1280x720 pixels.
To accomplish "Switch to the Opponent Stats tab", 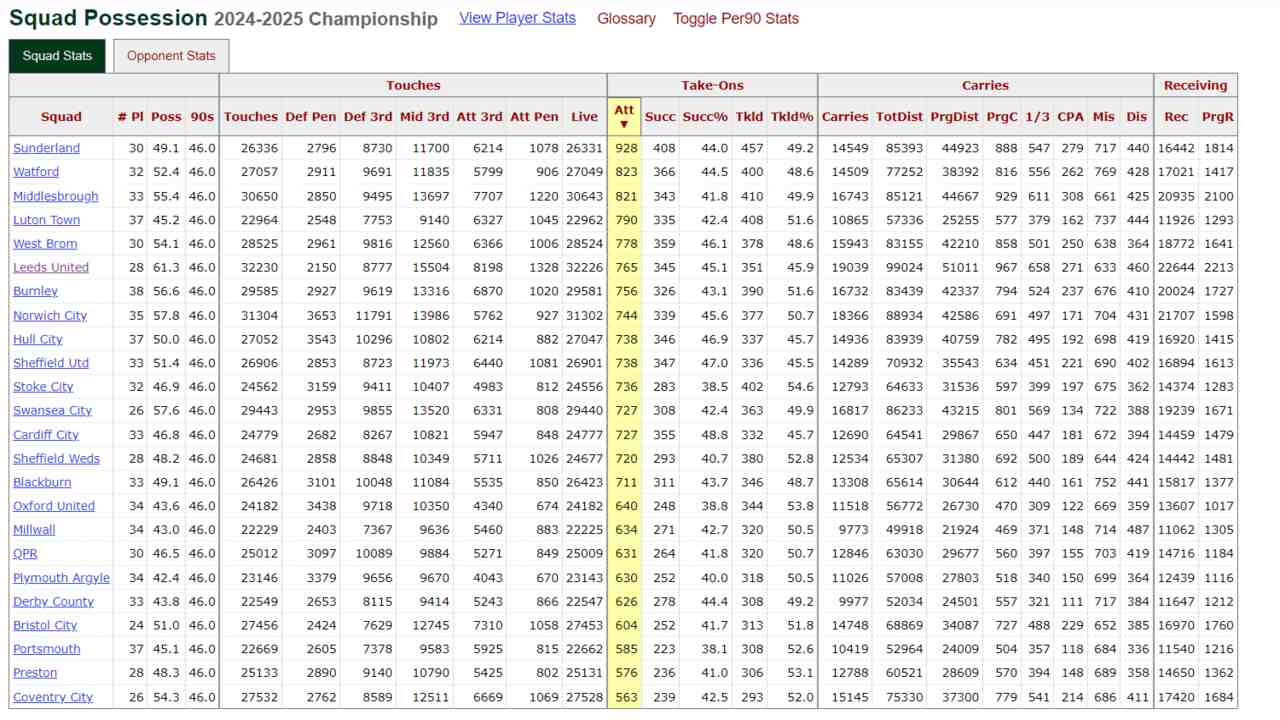I will pos(171,56).
